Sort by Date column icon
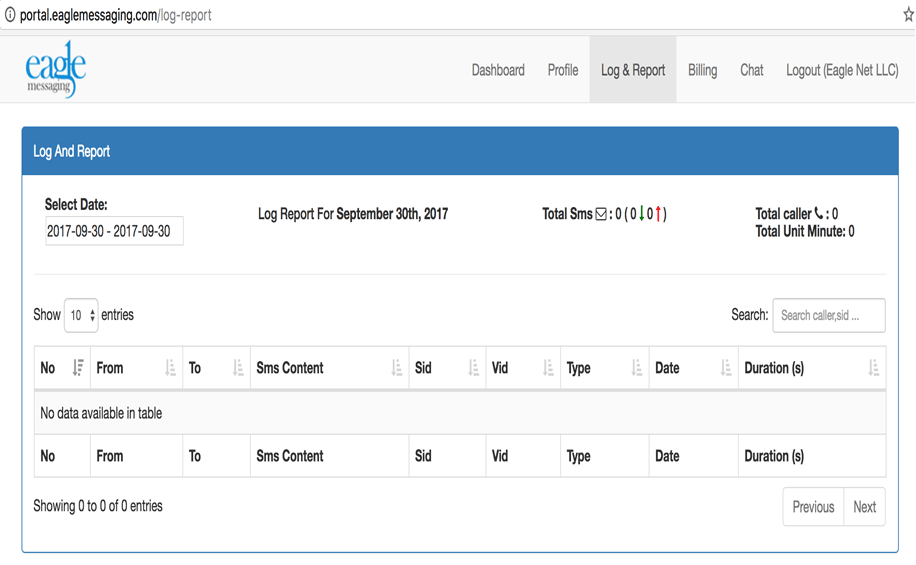 coord(725,368)
